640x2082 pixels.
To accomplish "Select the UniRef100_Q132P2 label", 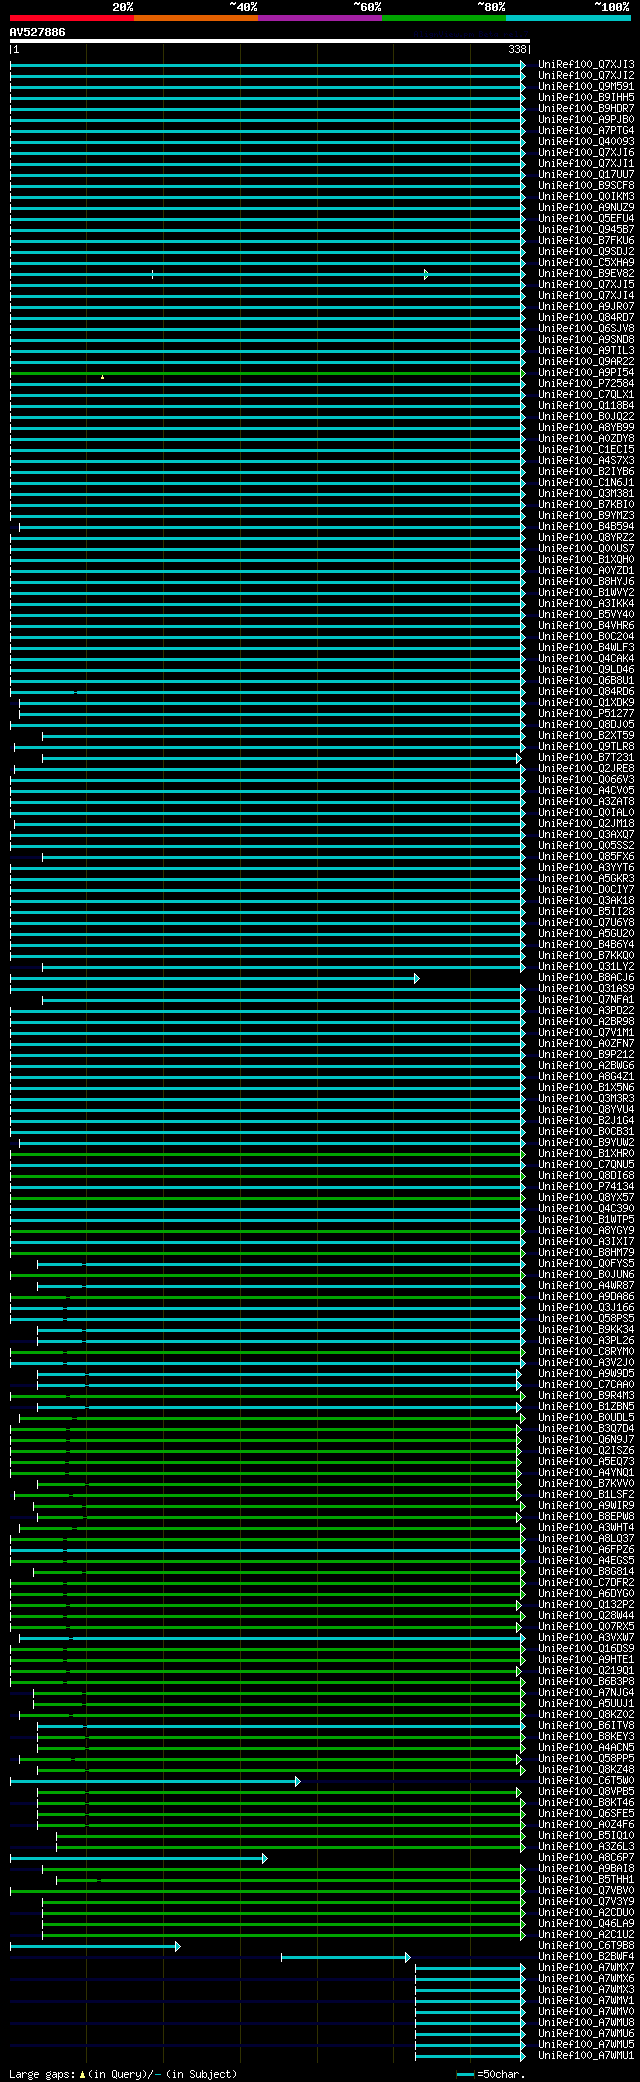I will pyautogui.click(x=586, y=1604).
